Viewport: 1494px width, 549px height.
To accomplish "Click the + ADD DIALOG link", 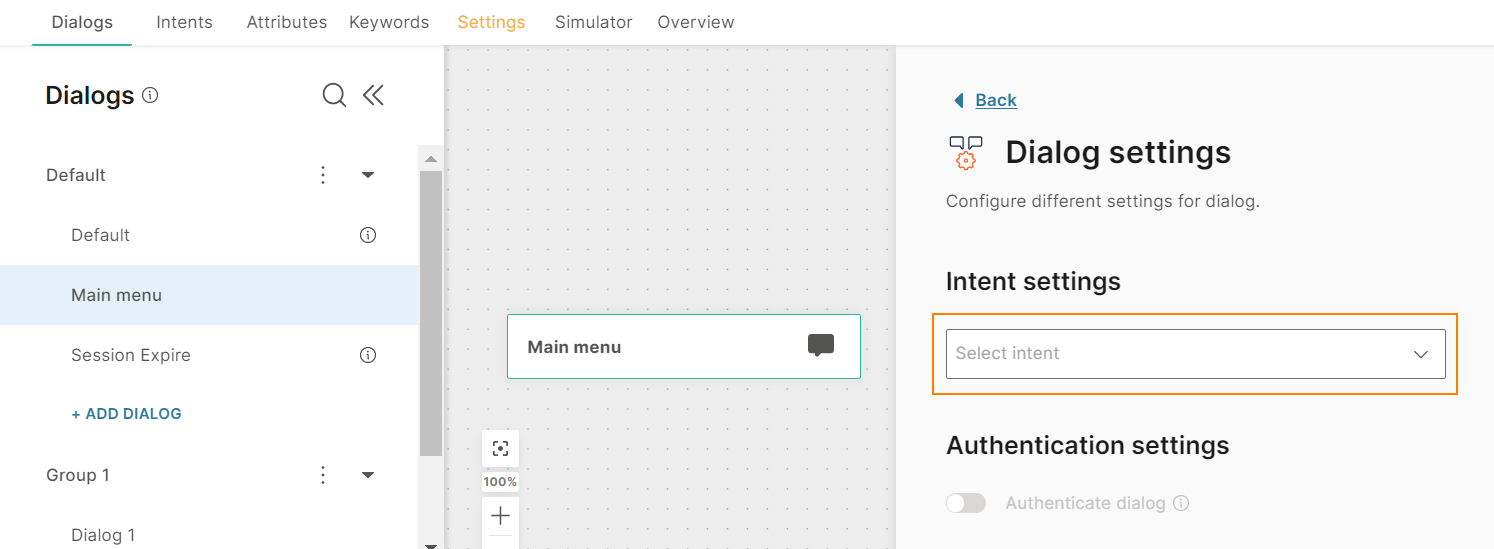I will coord(126,413).
